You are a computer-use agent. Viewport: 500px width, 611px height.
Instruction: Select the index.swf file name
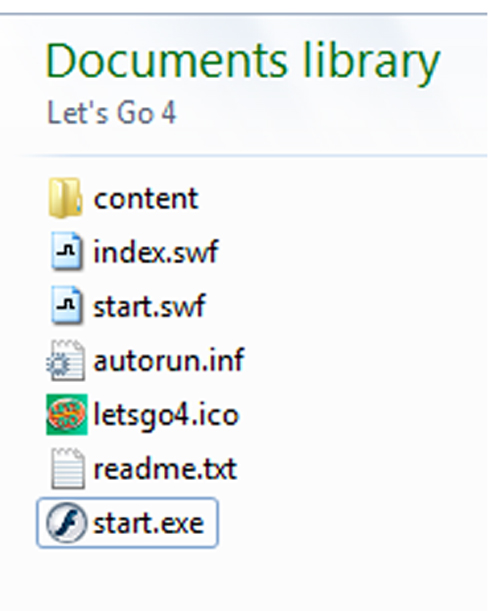(156, 252)
